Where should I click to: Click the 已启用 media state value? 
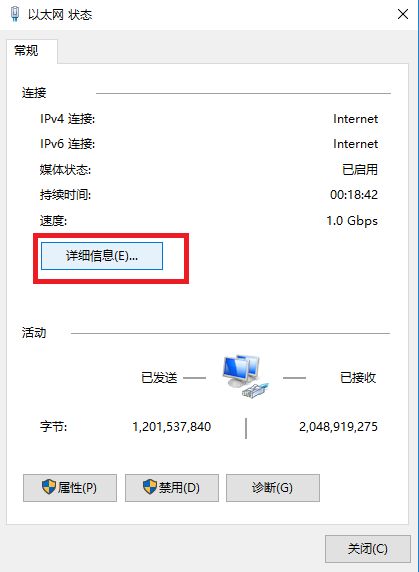360,169
